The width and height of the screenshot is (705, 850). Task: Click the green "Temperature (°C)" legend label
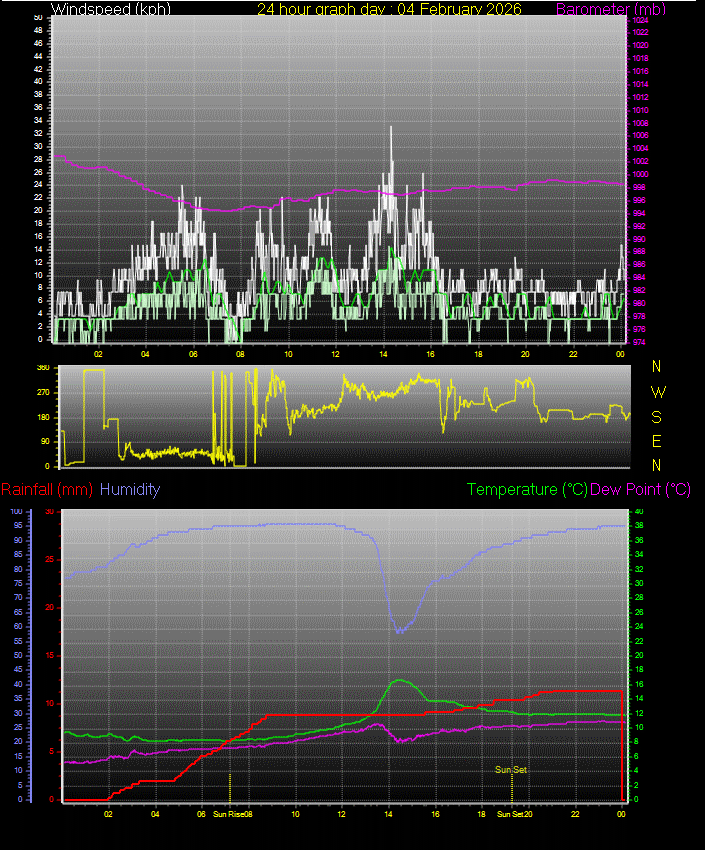pos(527,490)
